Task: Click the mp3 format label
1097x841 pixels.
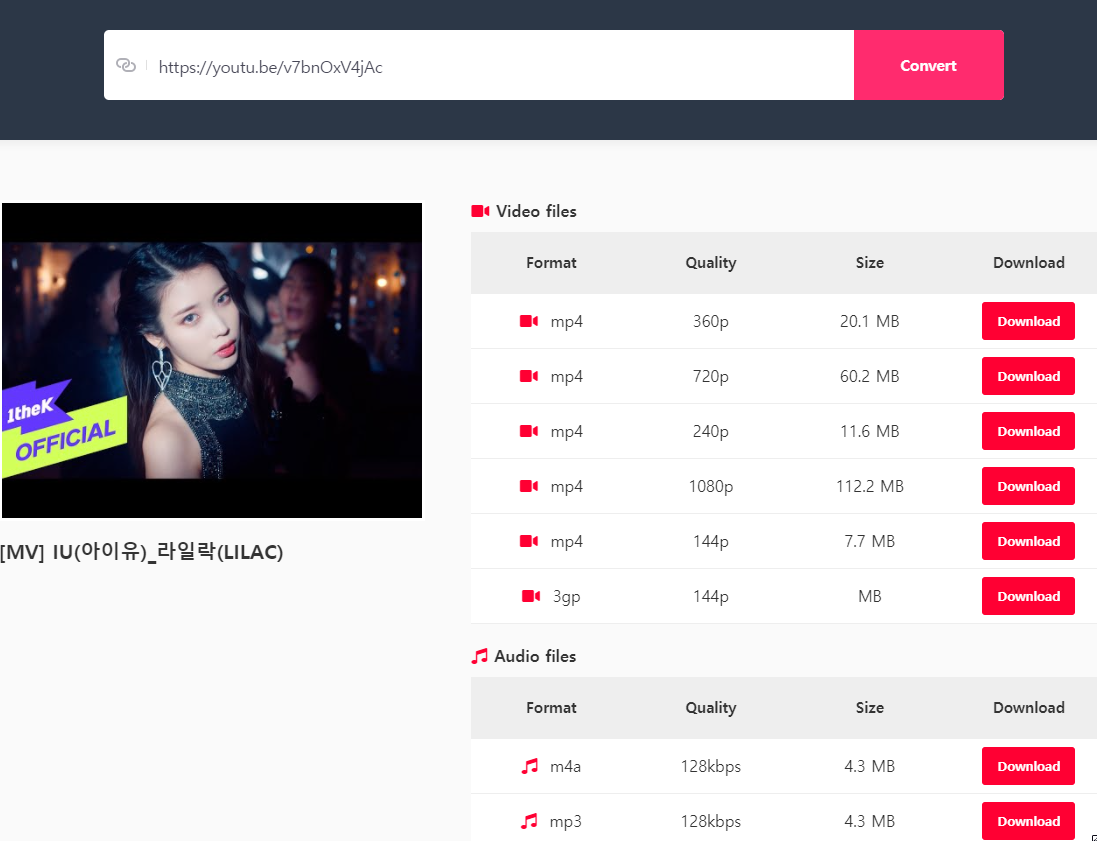Action: click(x=565, y=822)
